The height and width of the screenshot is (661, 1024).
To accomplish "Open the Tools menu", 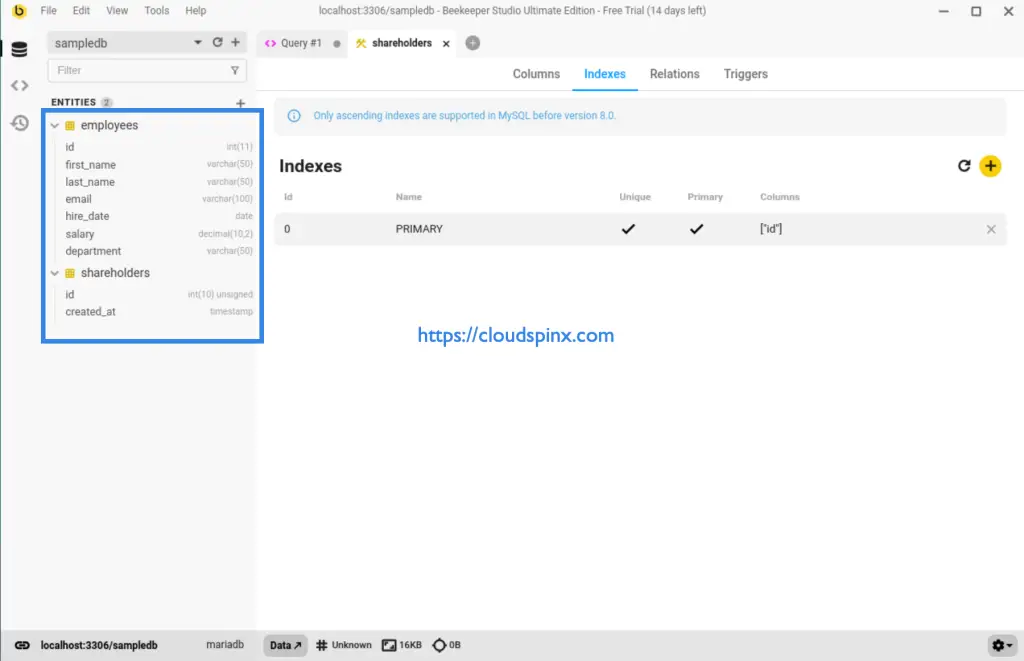I will click(x=156, y=10).
